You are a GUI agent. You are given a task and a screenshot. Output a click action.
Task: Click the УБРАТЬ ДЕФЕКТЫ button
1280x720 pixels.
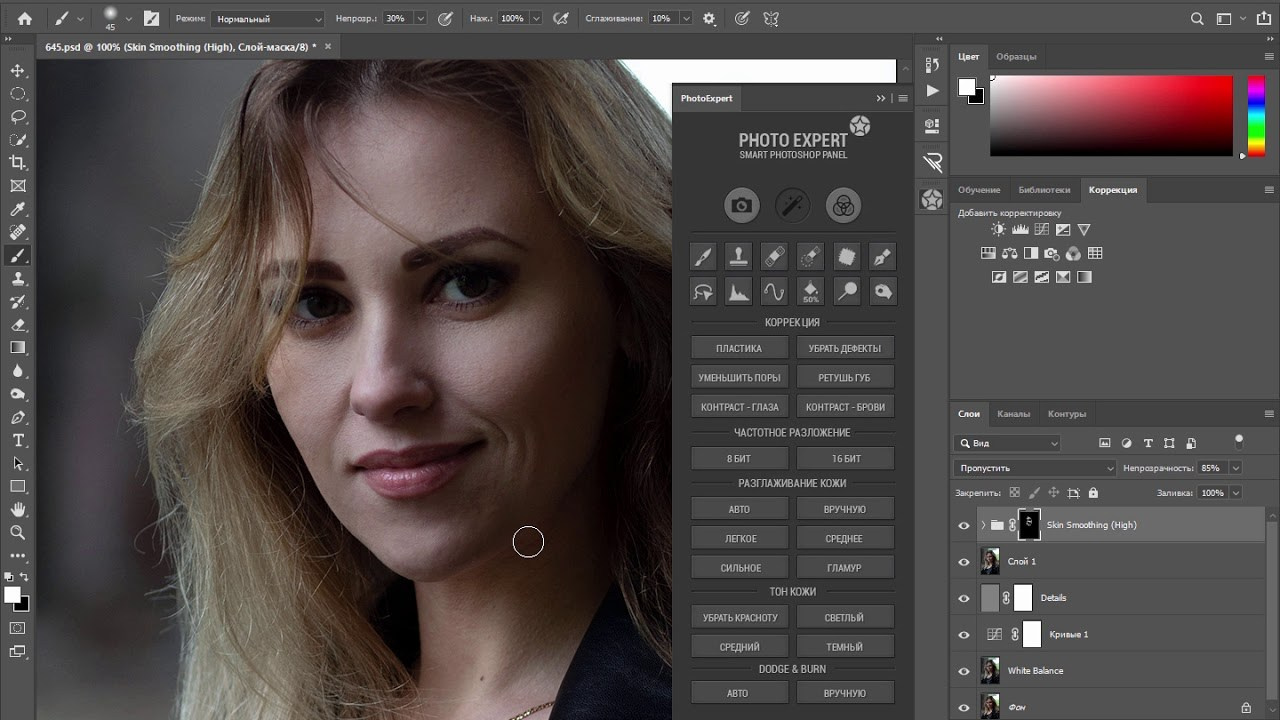(x=845, y=349)
